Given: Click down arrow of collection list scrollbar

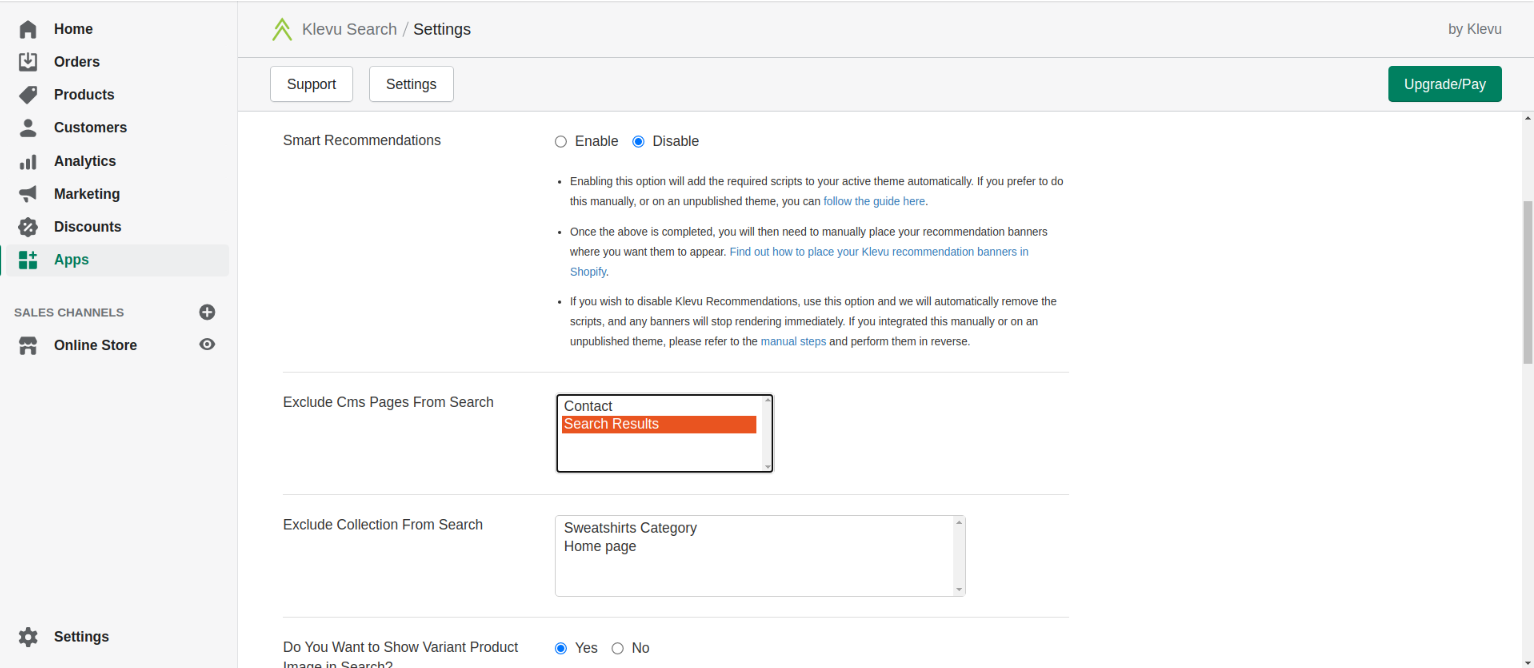Looking at the screenshot, I should [x=959, y=590].
